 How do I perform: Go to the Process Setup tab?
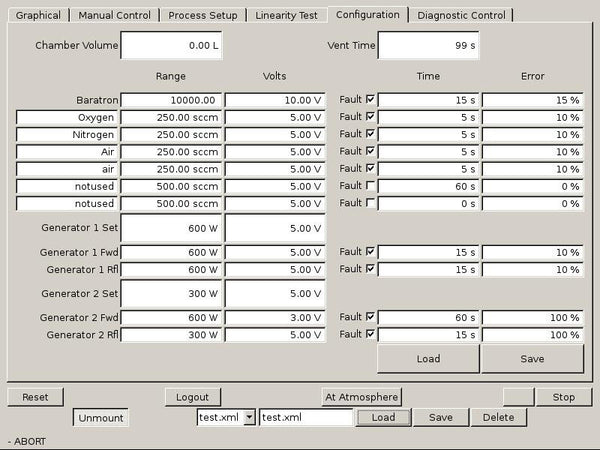[203, 15]
